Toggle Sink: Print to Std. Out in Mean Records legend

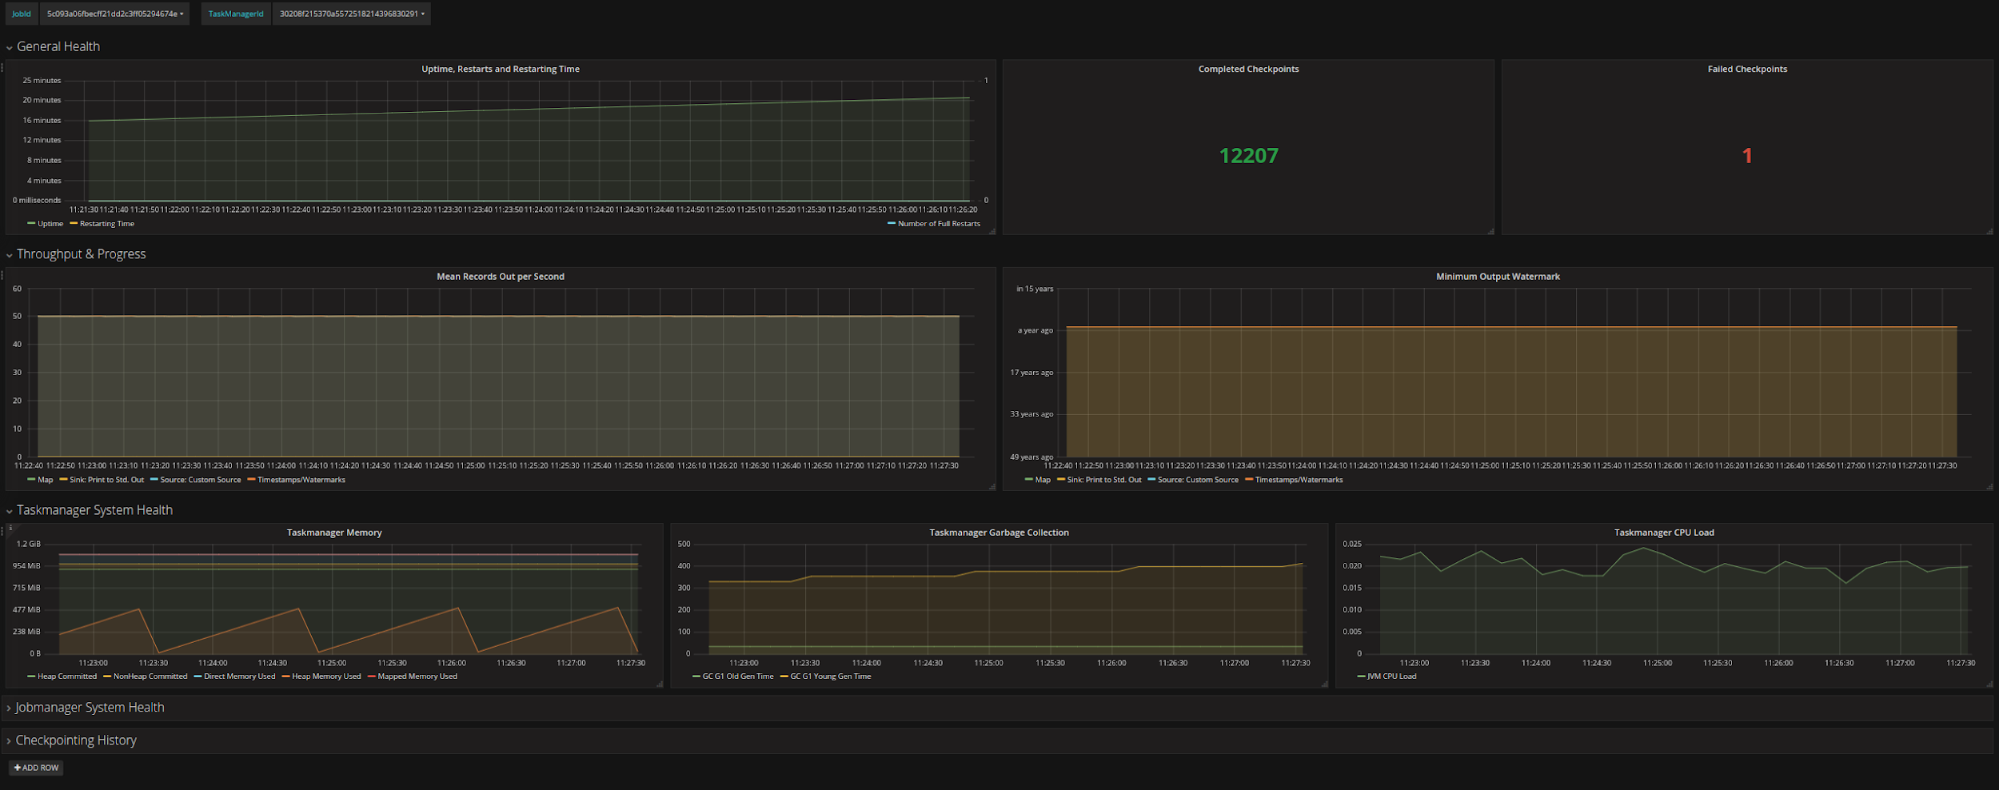(106, 480)
